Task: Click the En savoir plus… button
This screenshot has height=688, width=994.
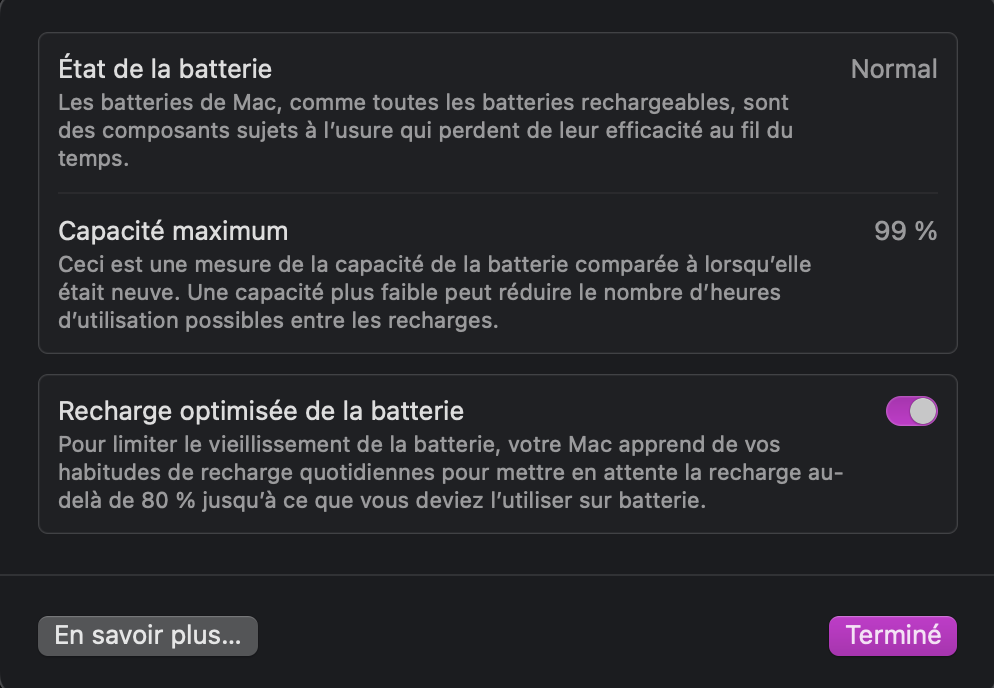Action: pos(148,636)
